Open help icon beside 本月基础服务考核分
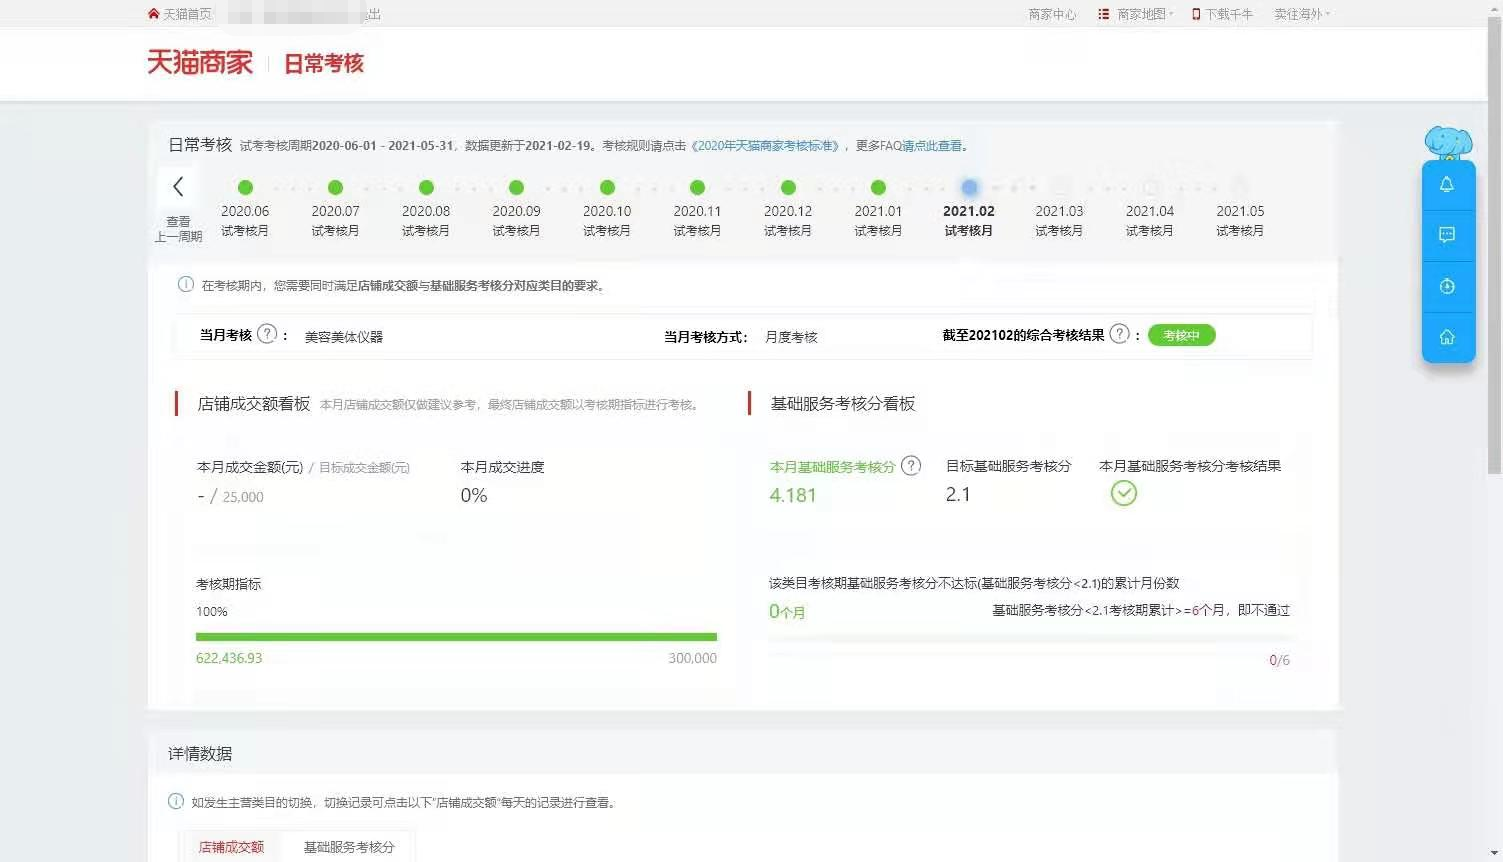 tap(911, 465)
